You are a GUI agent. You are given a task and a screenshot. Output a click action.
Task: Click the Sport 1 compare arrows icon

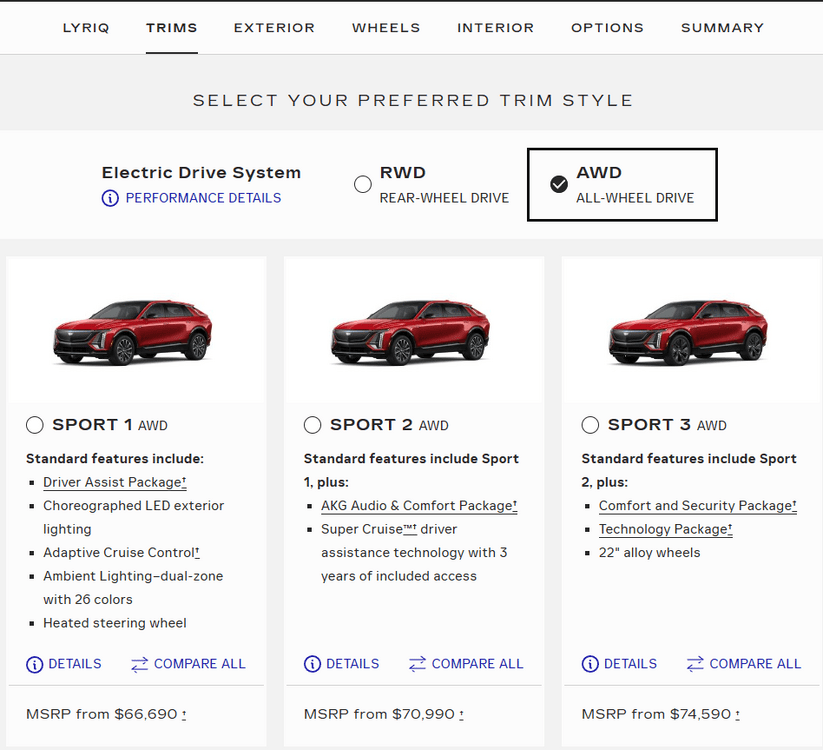click(x=140, y=664)
